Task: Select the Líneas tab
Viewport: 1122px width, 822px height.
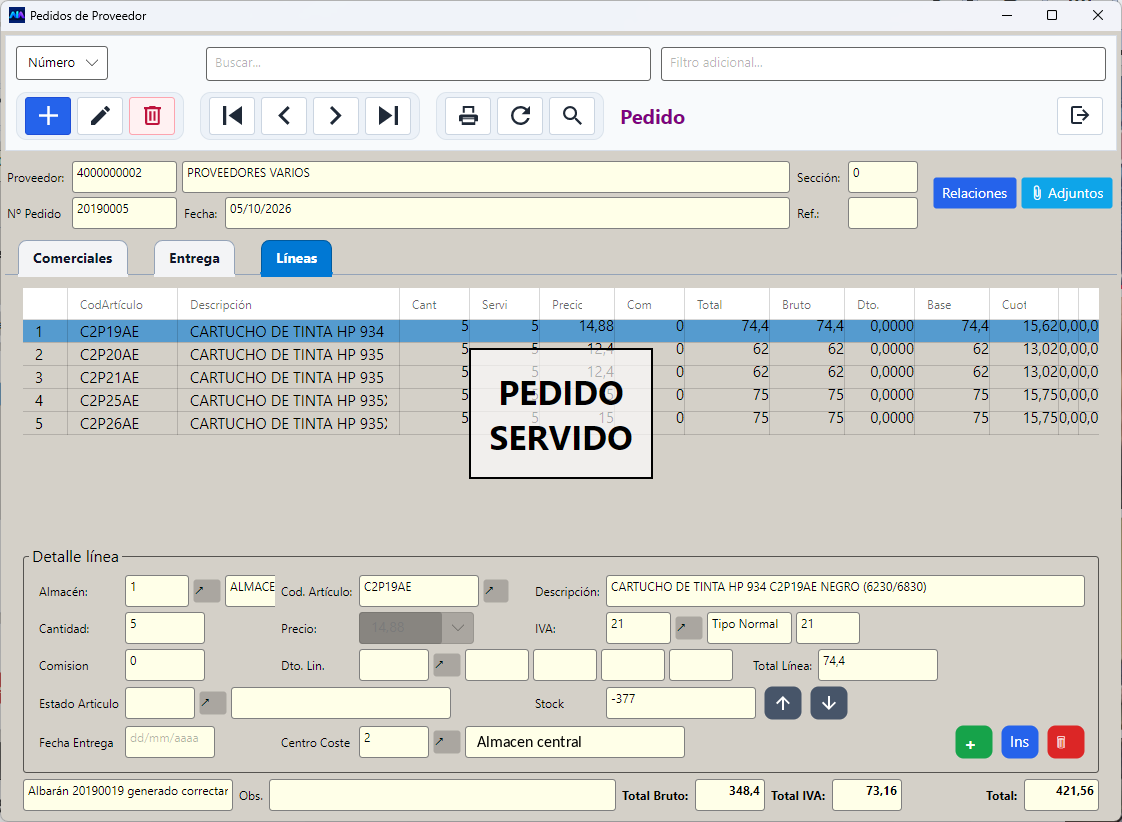Action: [296, 258]
